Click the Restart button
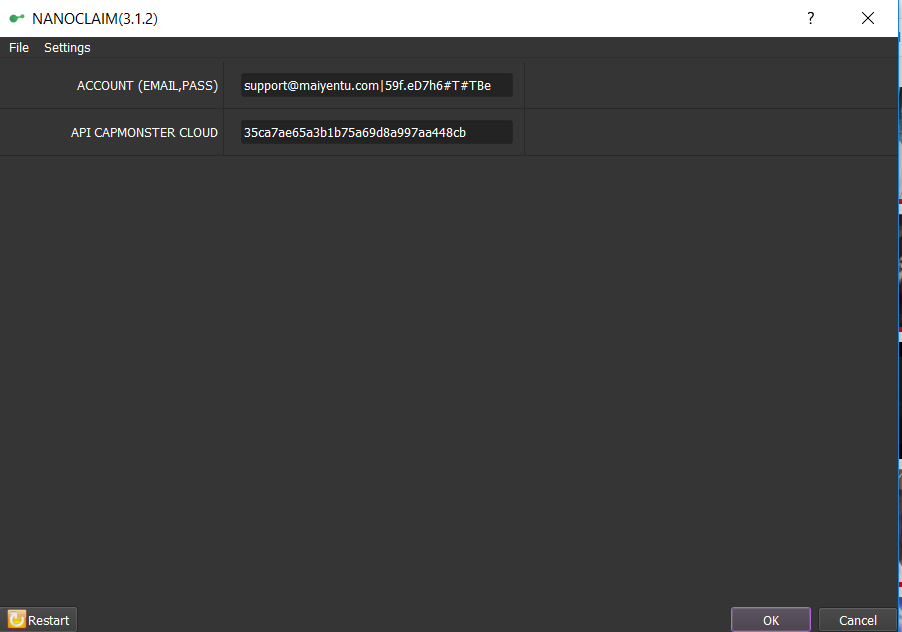902x632 pixels. 39,620
